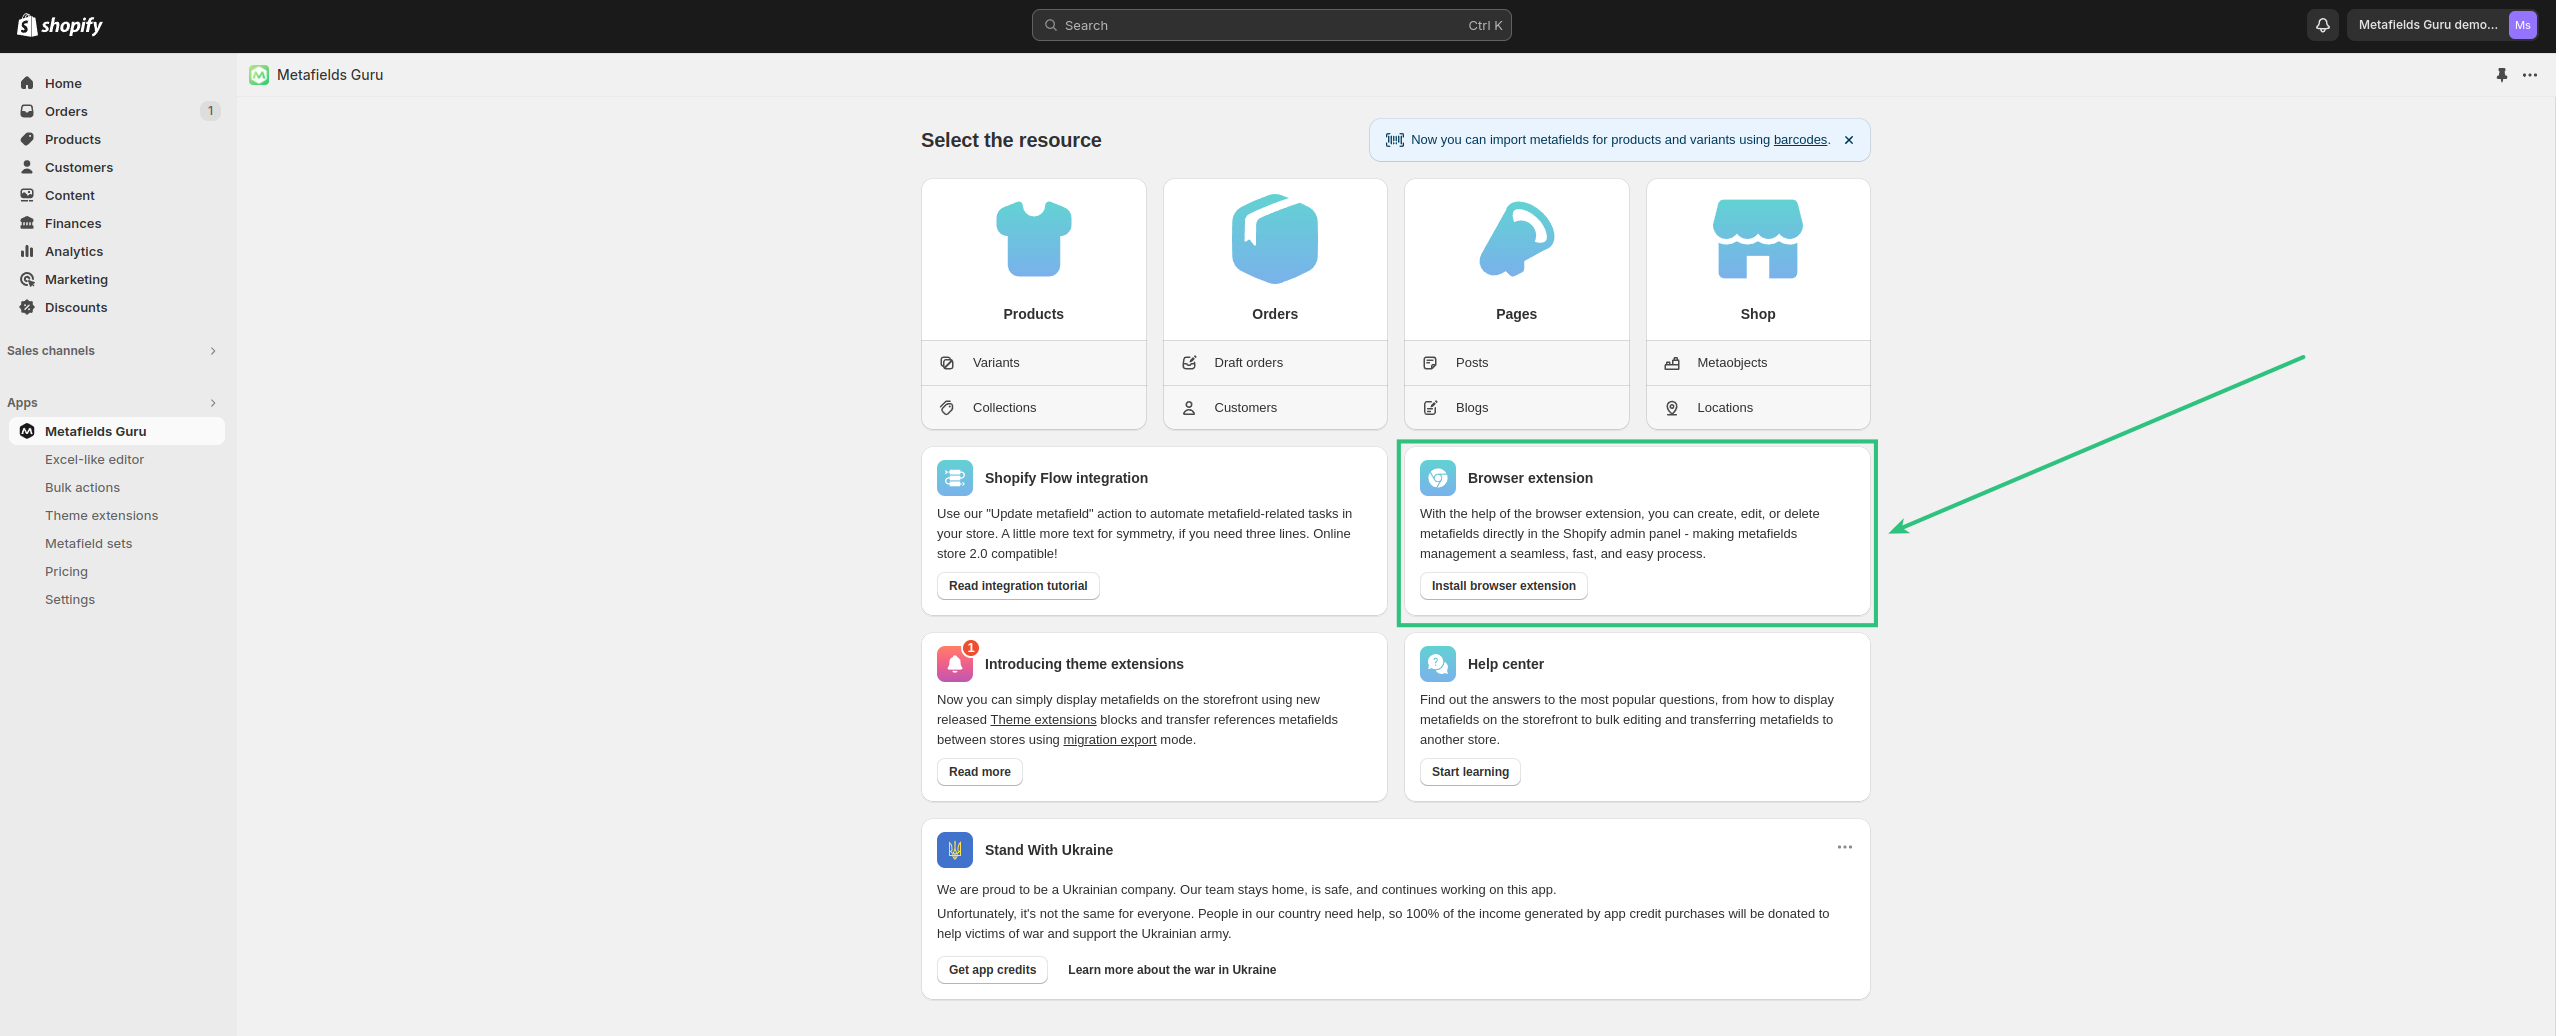Open Learn more about the war in Ukraine

tap(1172, 970)
